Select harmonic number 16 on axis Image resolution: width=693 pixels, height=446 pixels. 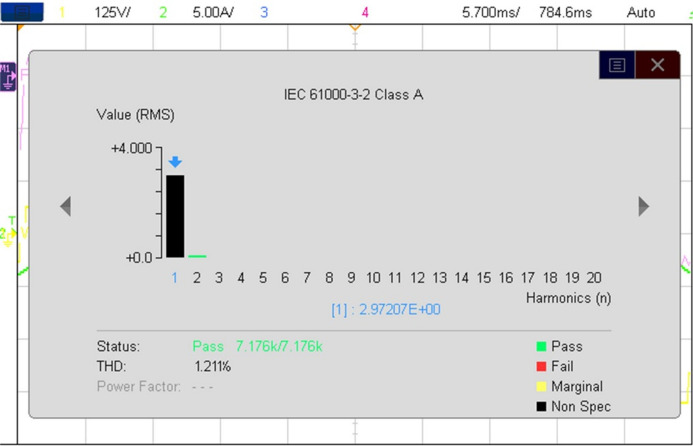(506, 278)
